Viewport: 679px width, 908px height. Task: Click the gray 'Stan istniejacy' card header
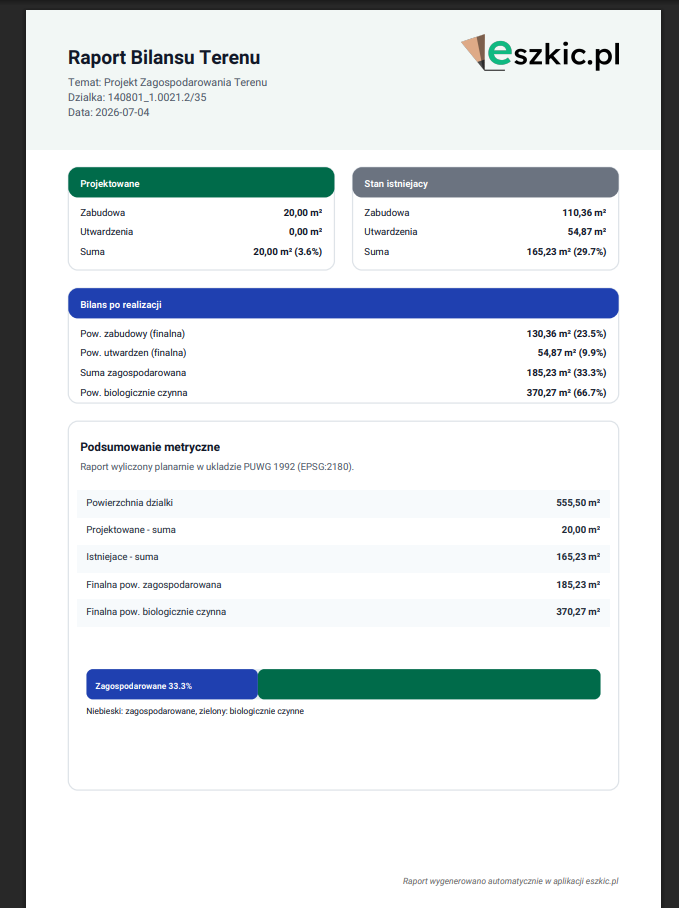point(486,183)
